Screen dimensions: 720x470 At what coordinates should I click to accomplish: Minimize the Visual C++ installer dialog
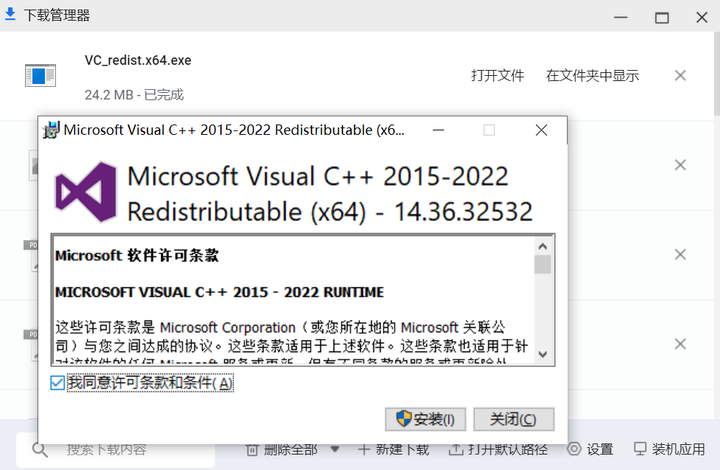[439, 130]
